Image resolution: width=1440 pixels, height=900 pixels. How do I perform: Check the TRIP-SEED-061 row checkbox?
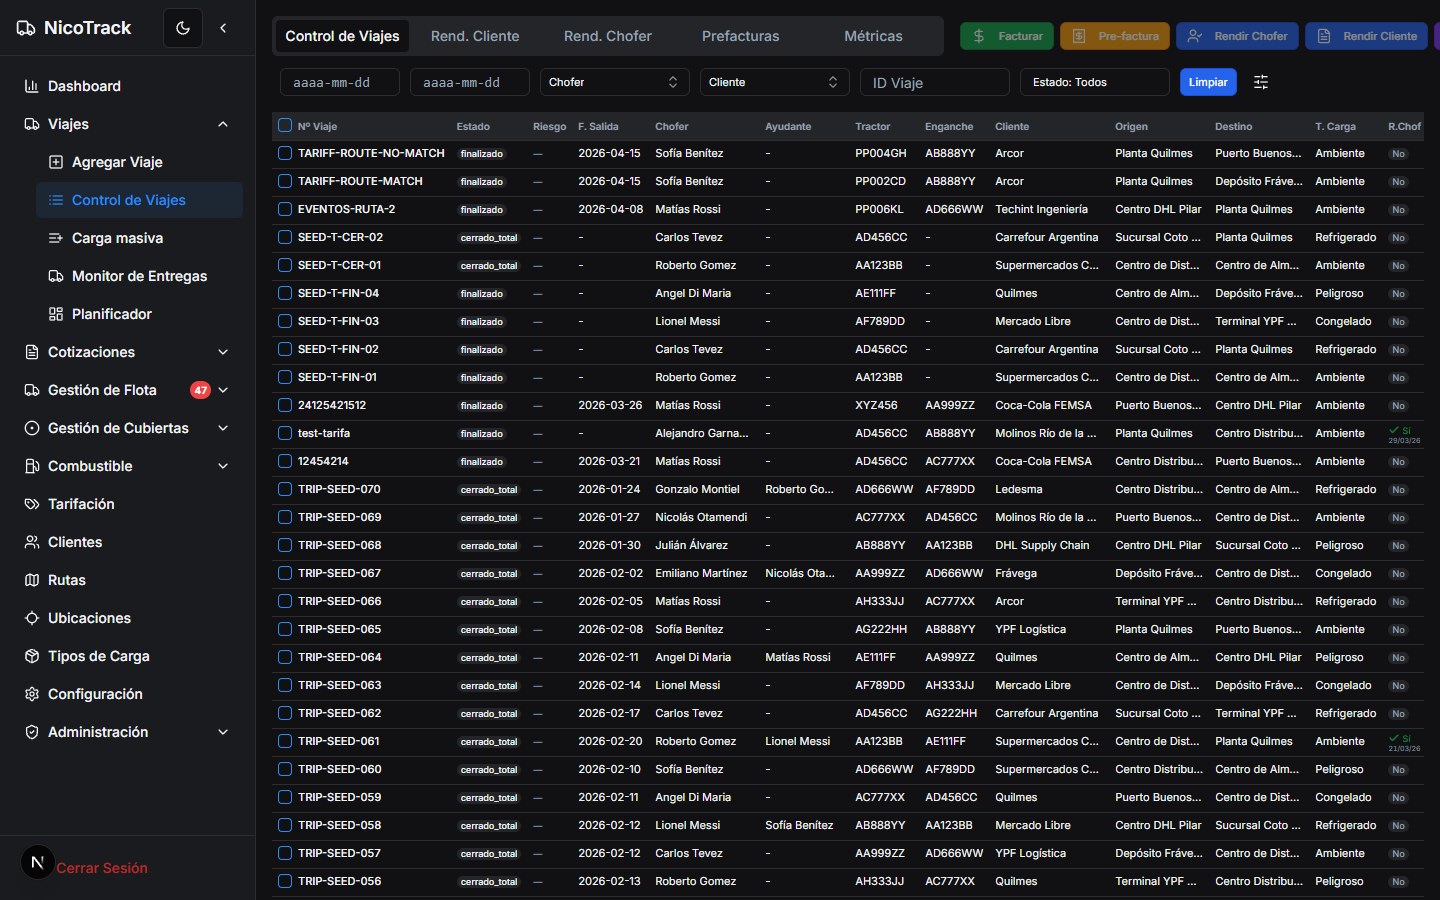pyautogui.click(x=285, y=741)
